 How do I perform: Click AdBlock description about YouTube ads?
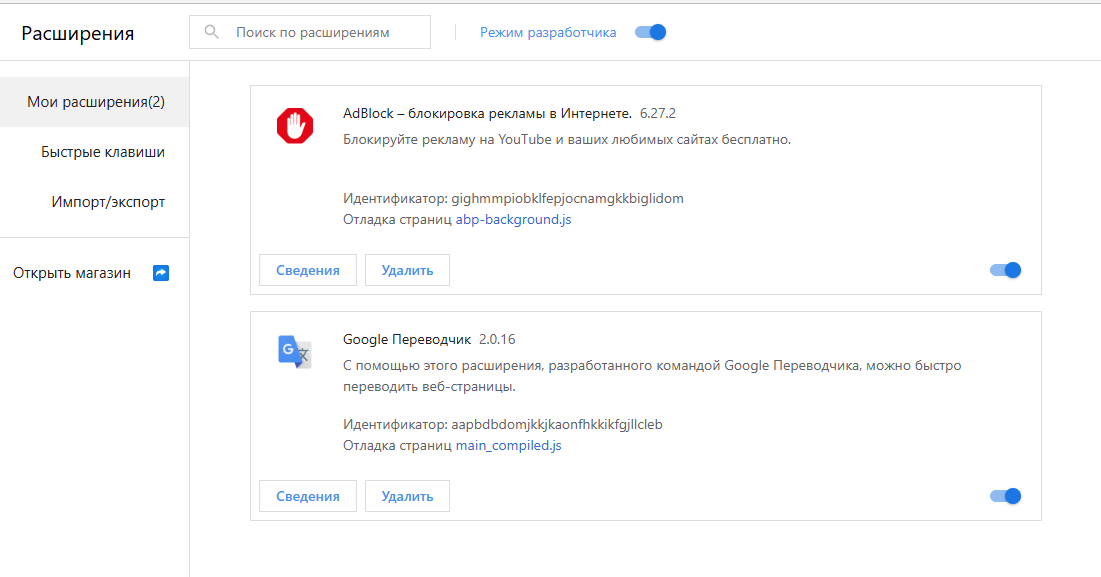point(567,140)
